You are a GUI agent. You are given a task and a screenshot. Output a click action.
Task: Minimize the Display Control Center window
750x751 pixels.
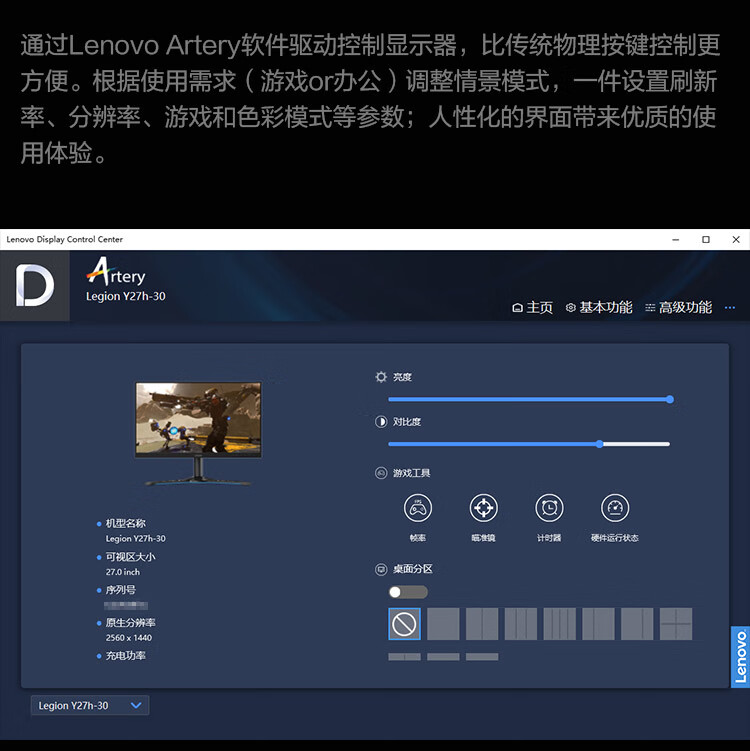675,239
